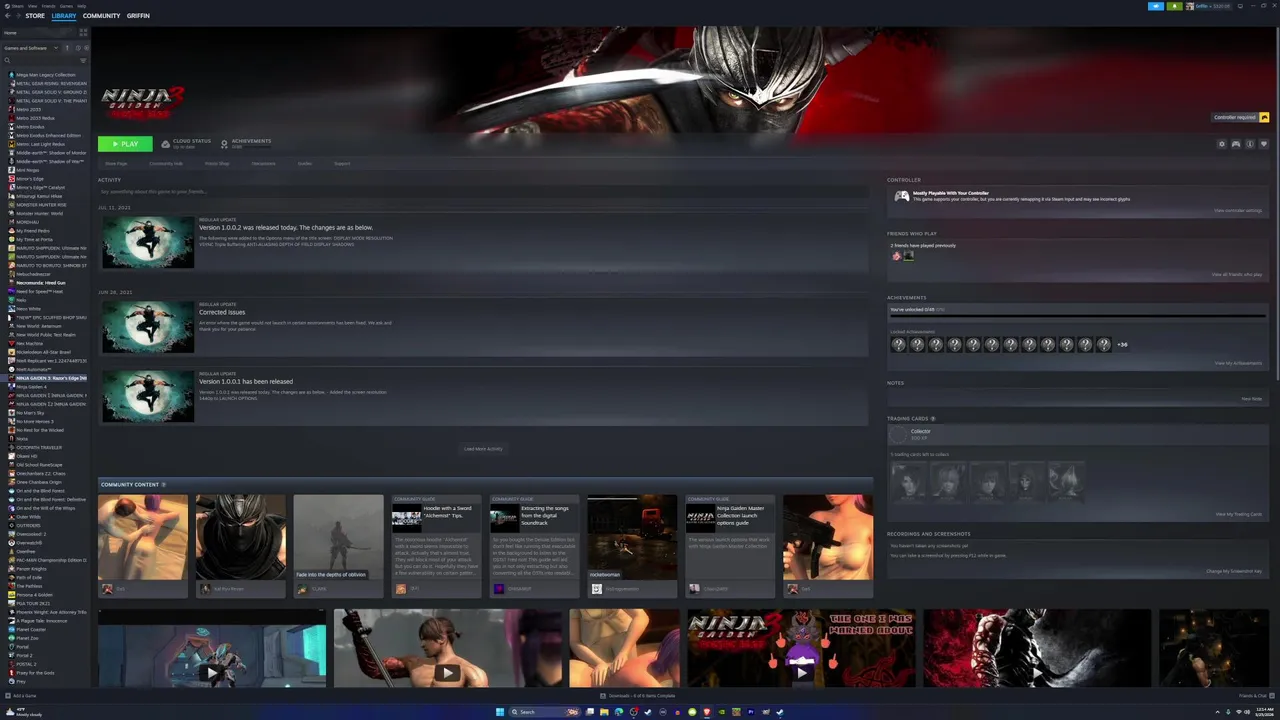Open the Store Page link
The width and height of the screenshot is (1280, 720).
[116, 163]
